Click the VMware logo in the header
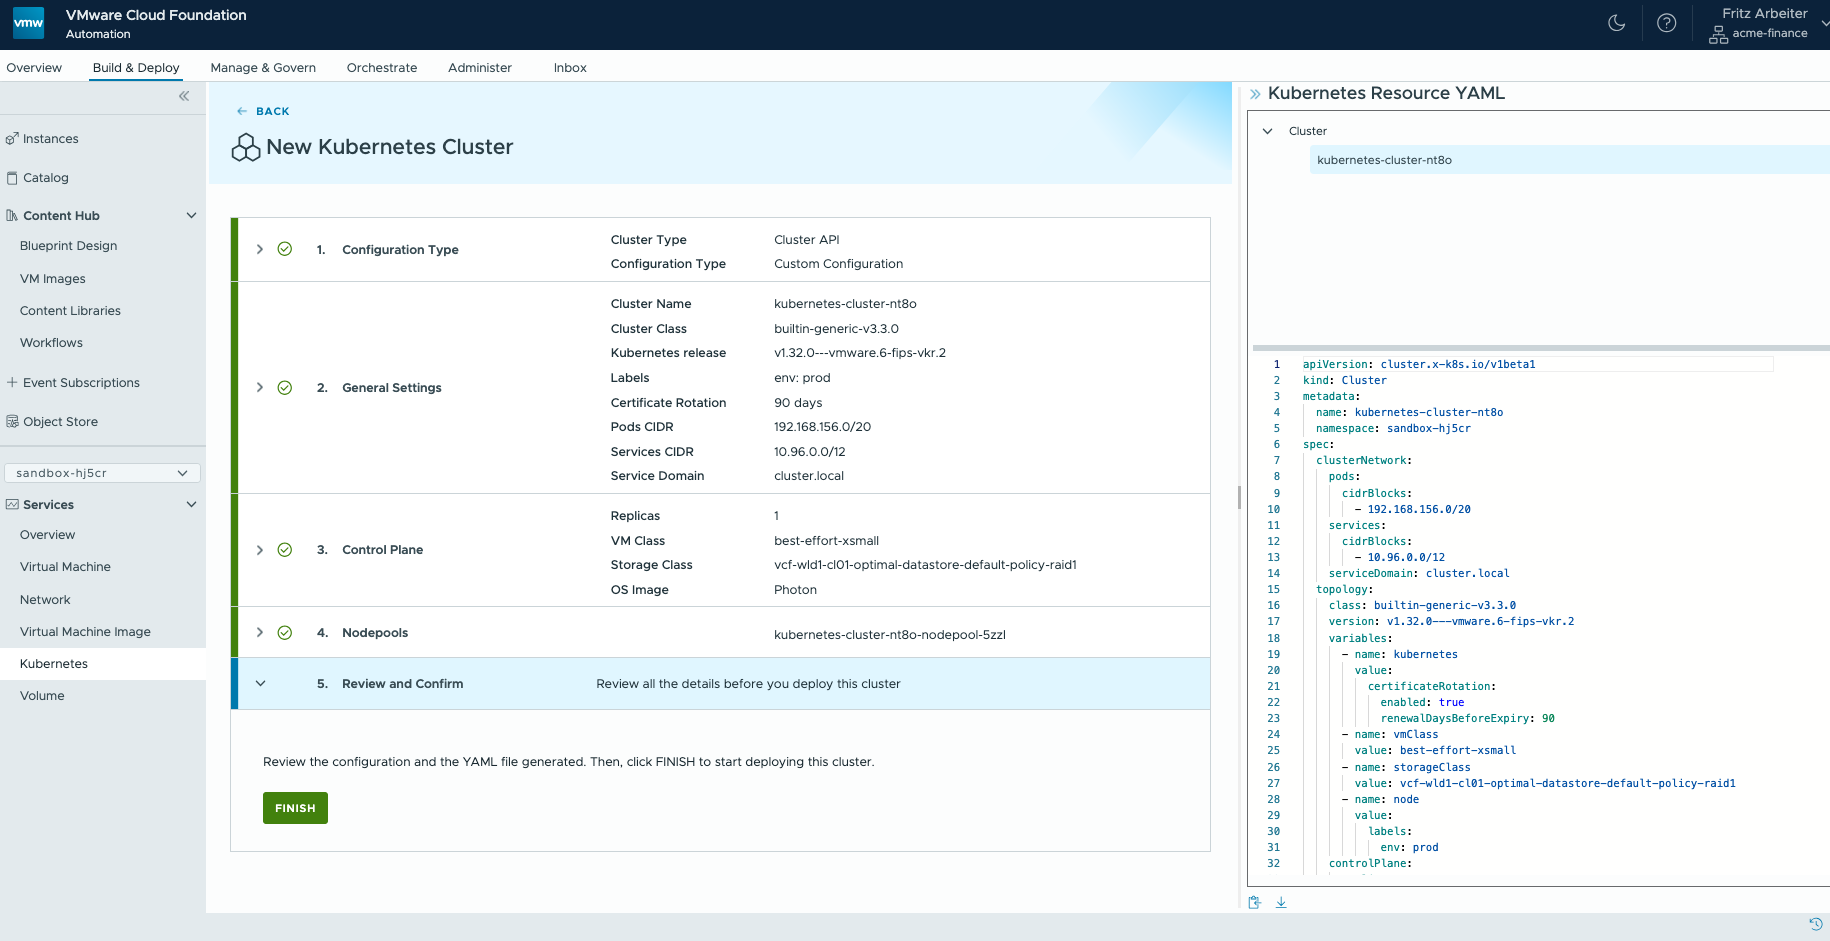The image size is (1830, 941). (28, 23)
